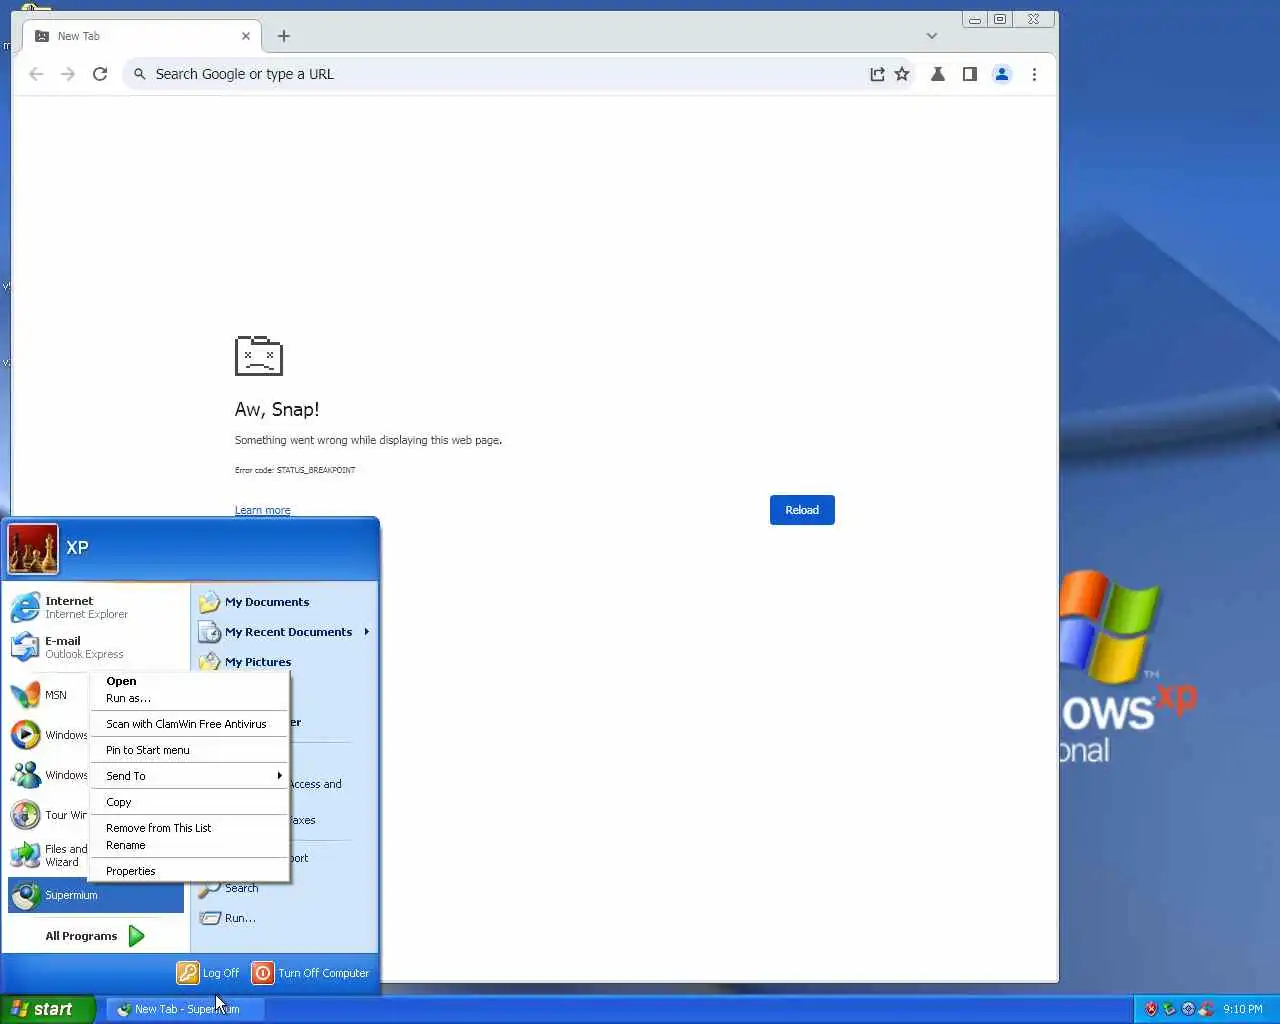This screenshot has width=1280, height=1024.
Task: Choose Open in context menu
Action: (190, 681)
